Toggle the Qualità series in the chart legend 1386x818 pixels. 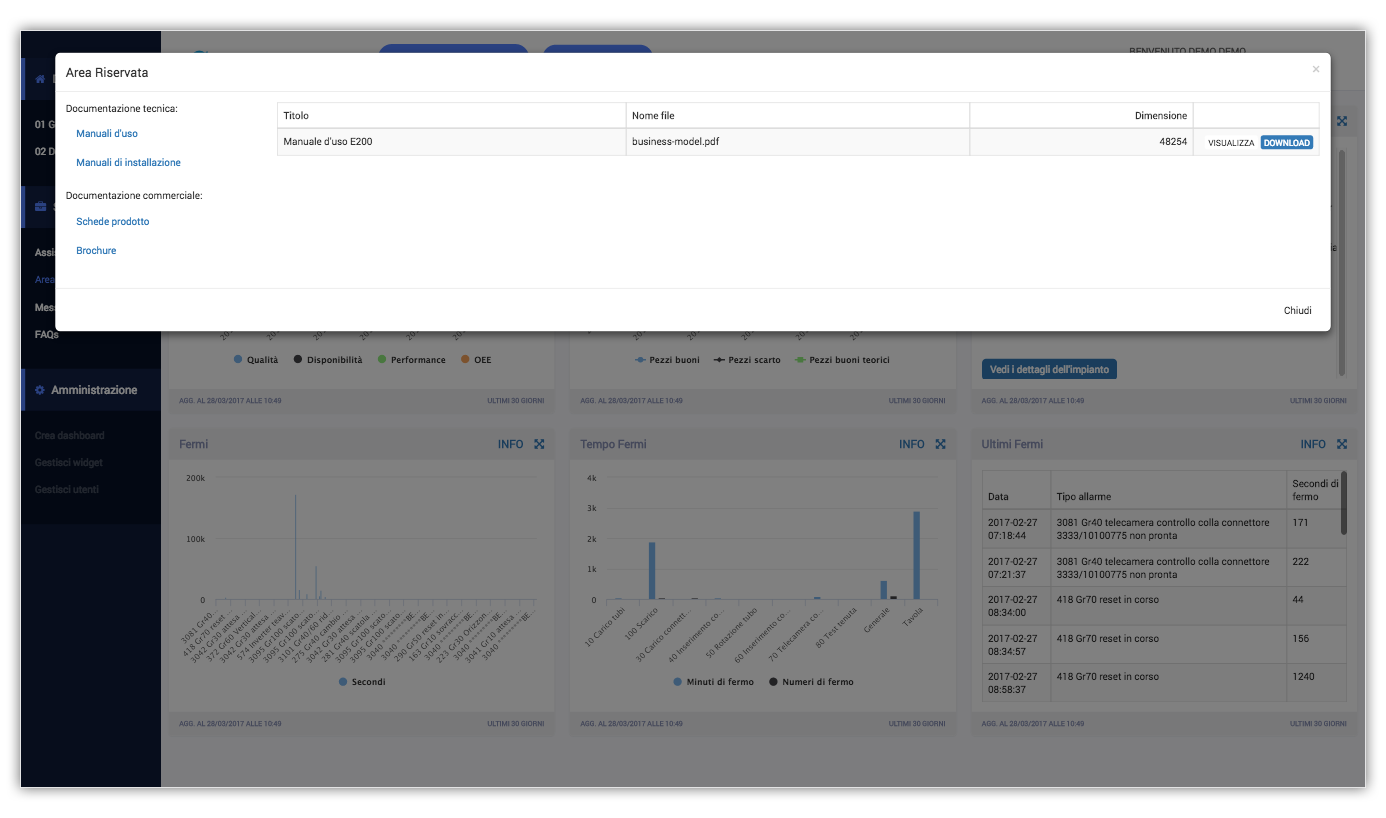coord(256,360)
